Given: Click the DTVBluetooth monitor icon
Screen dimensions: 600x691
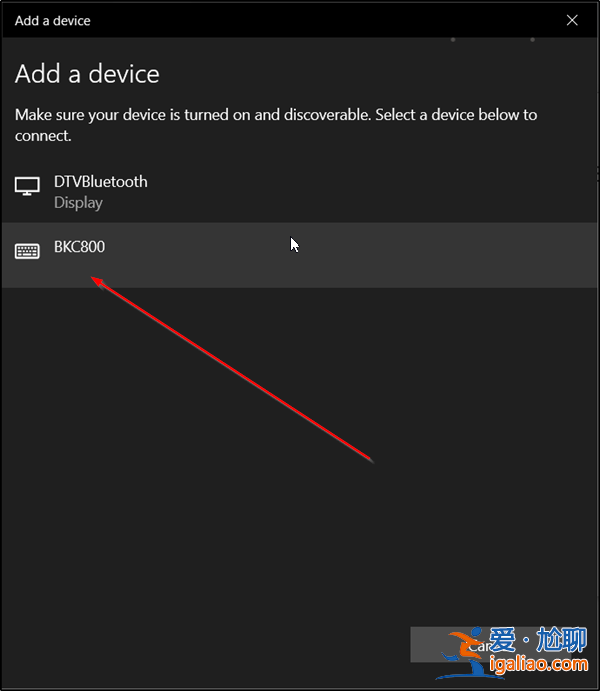Looking at the screenshot, I should pos(27,186).
